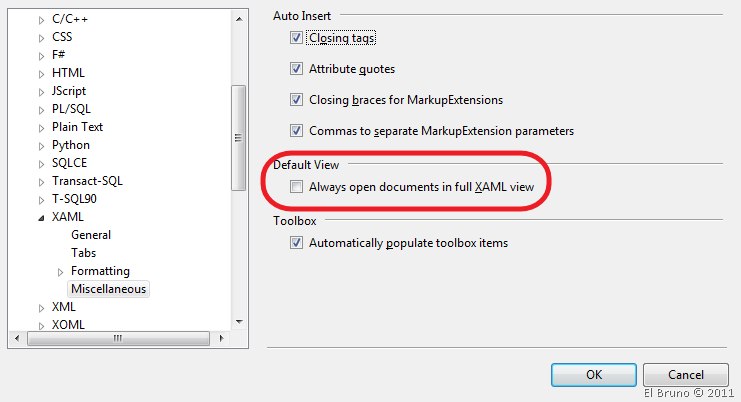Disable Attribute quotes auto insert
741x402 pixels.
296,69
